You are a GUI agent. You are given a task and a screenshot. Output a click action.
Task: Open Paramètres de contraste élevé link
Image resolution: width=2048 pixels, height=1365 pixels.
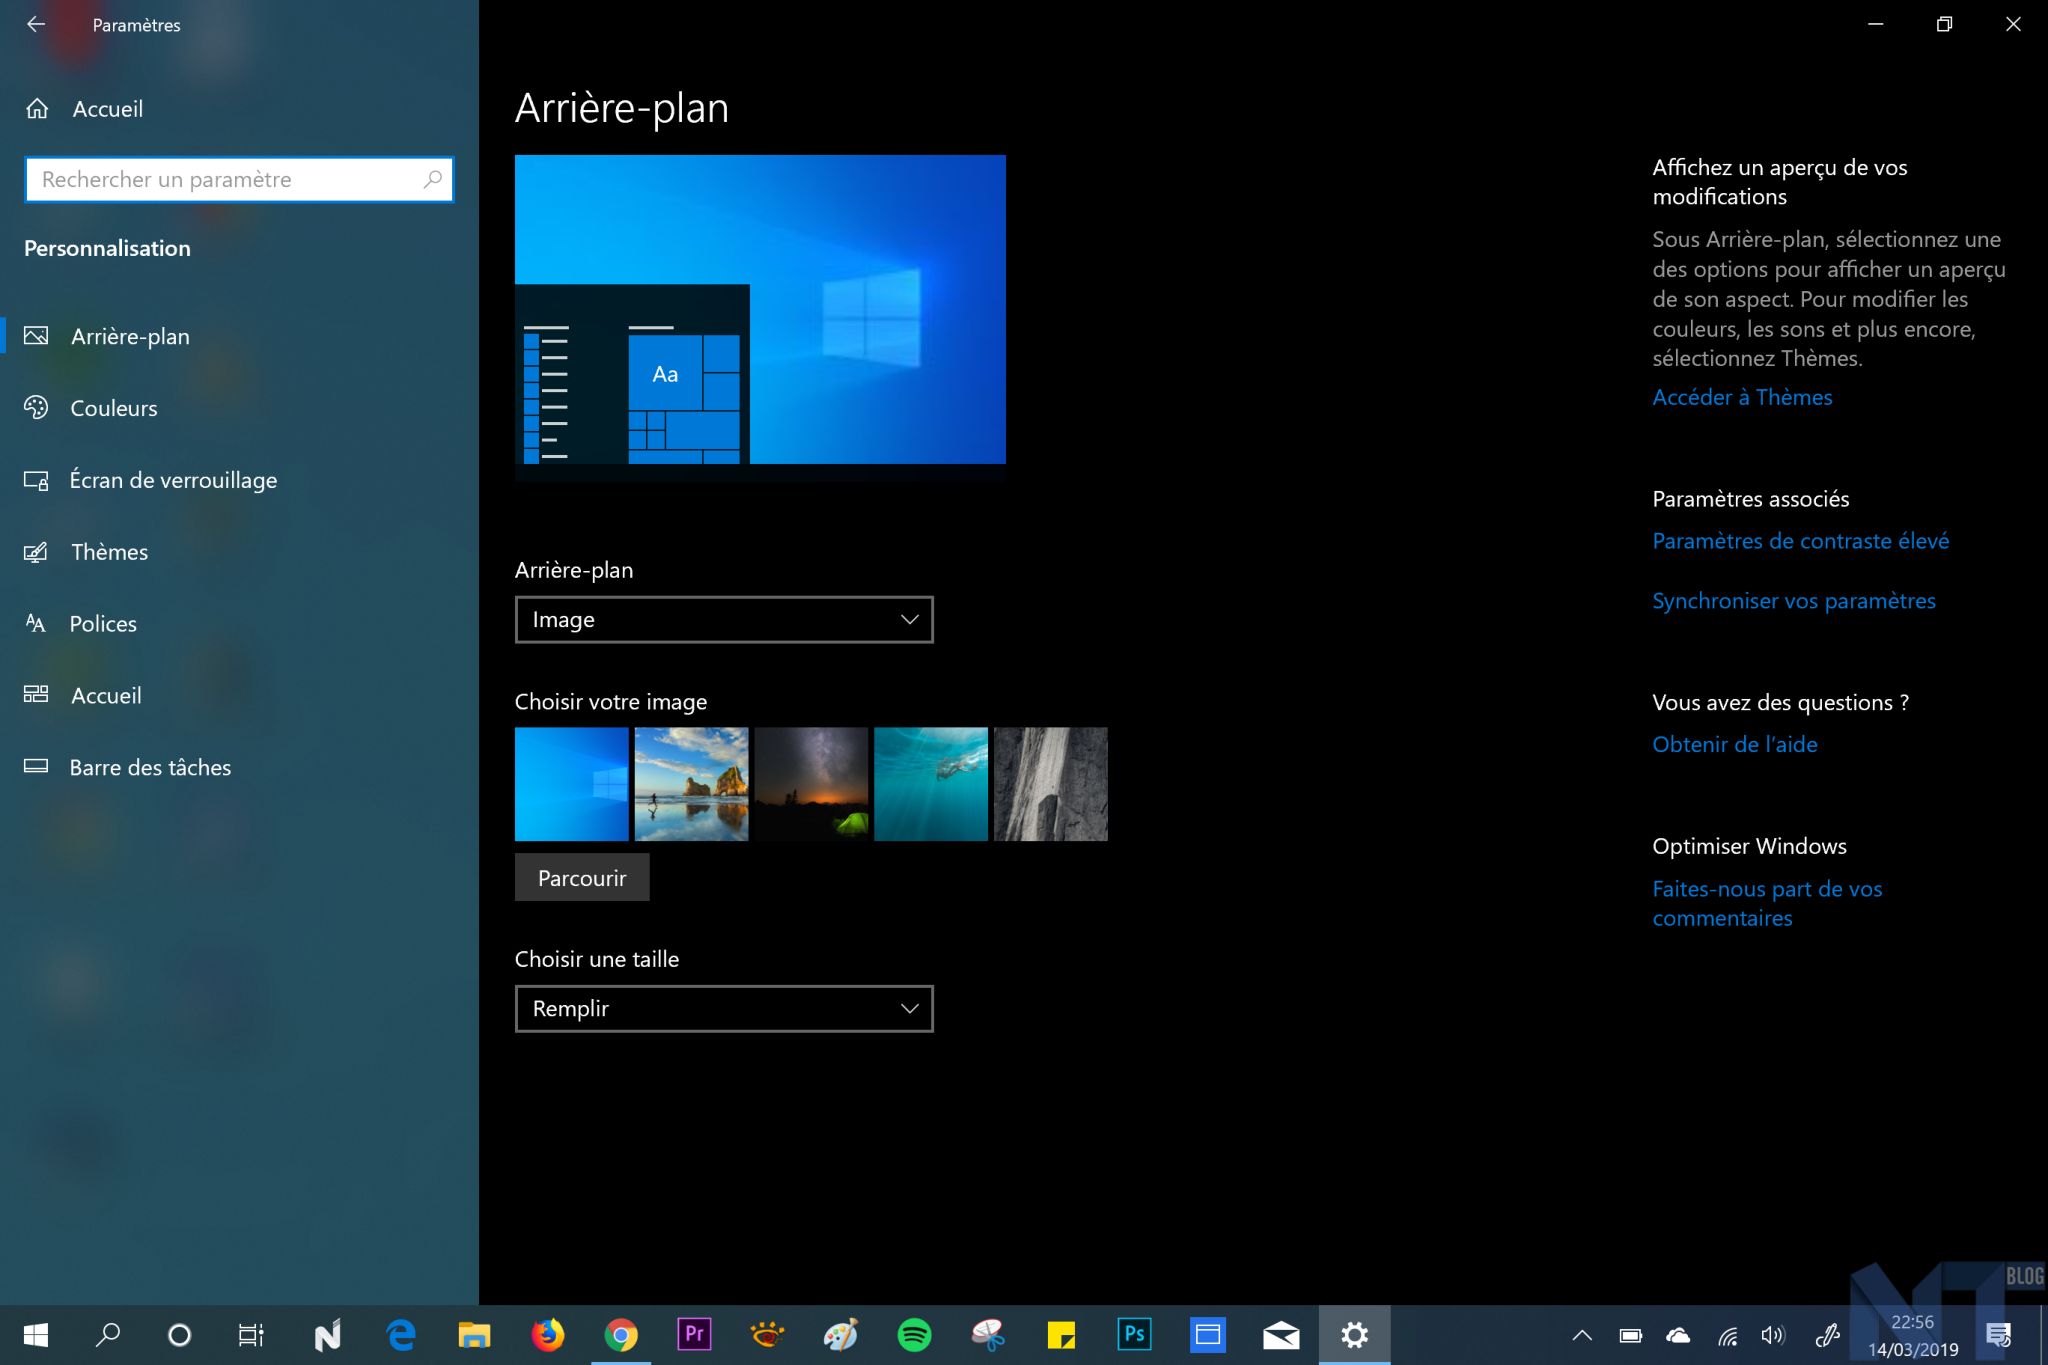pos(1800,541)
